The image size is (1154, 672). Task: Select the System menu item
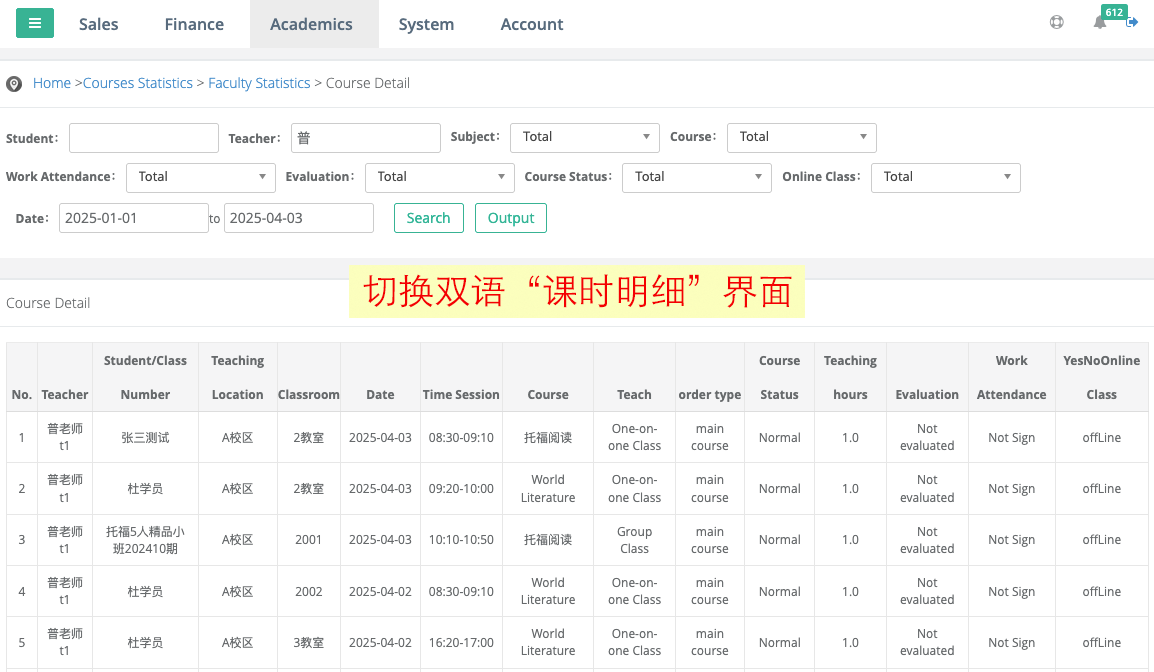pyautogui.click(x=426, y=24)
